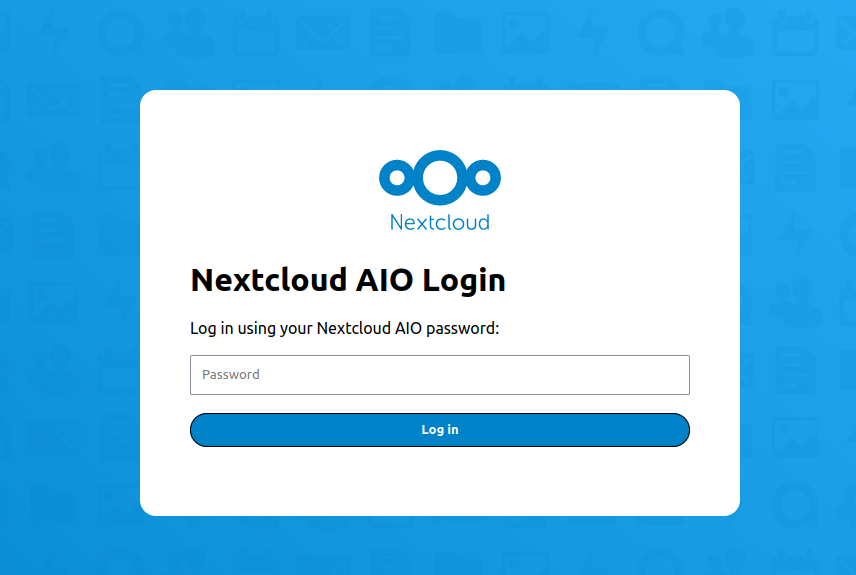Click the "Nextcloud" wordmark beneath the logo
The height and width of the screenshot is (575, 856).
[440, 222]
